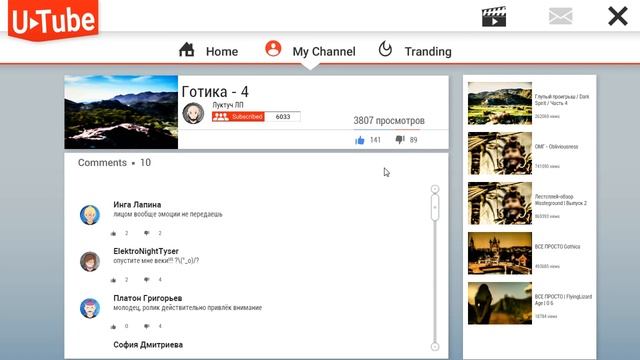Click the ОМГ - Obliviousness title
Viewport: 640px width, 360px height.
556,147
